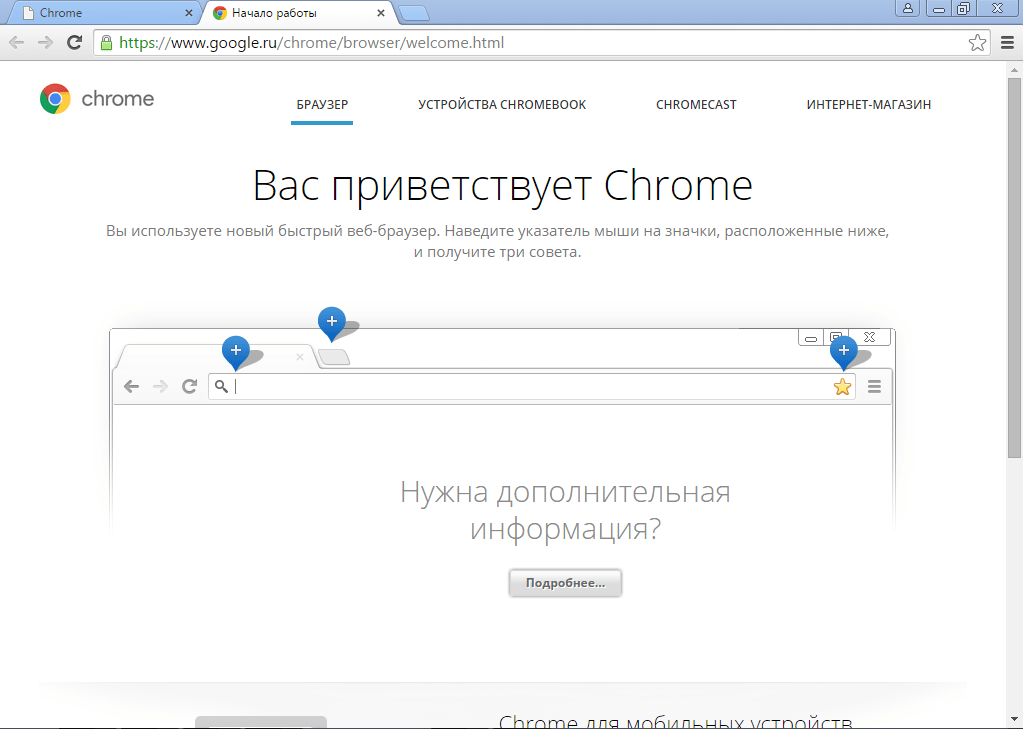Bookmark this page with the star icon

pyautogui.click(x=977, y=43)
